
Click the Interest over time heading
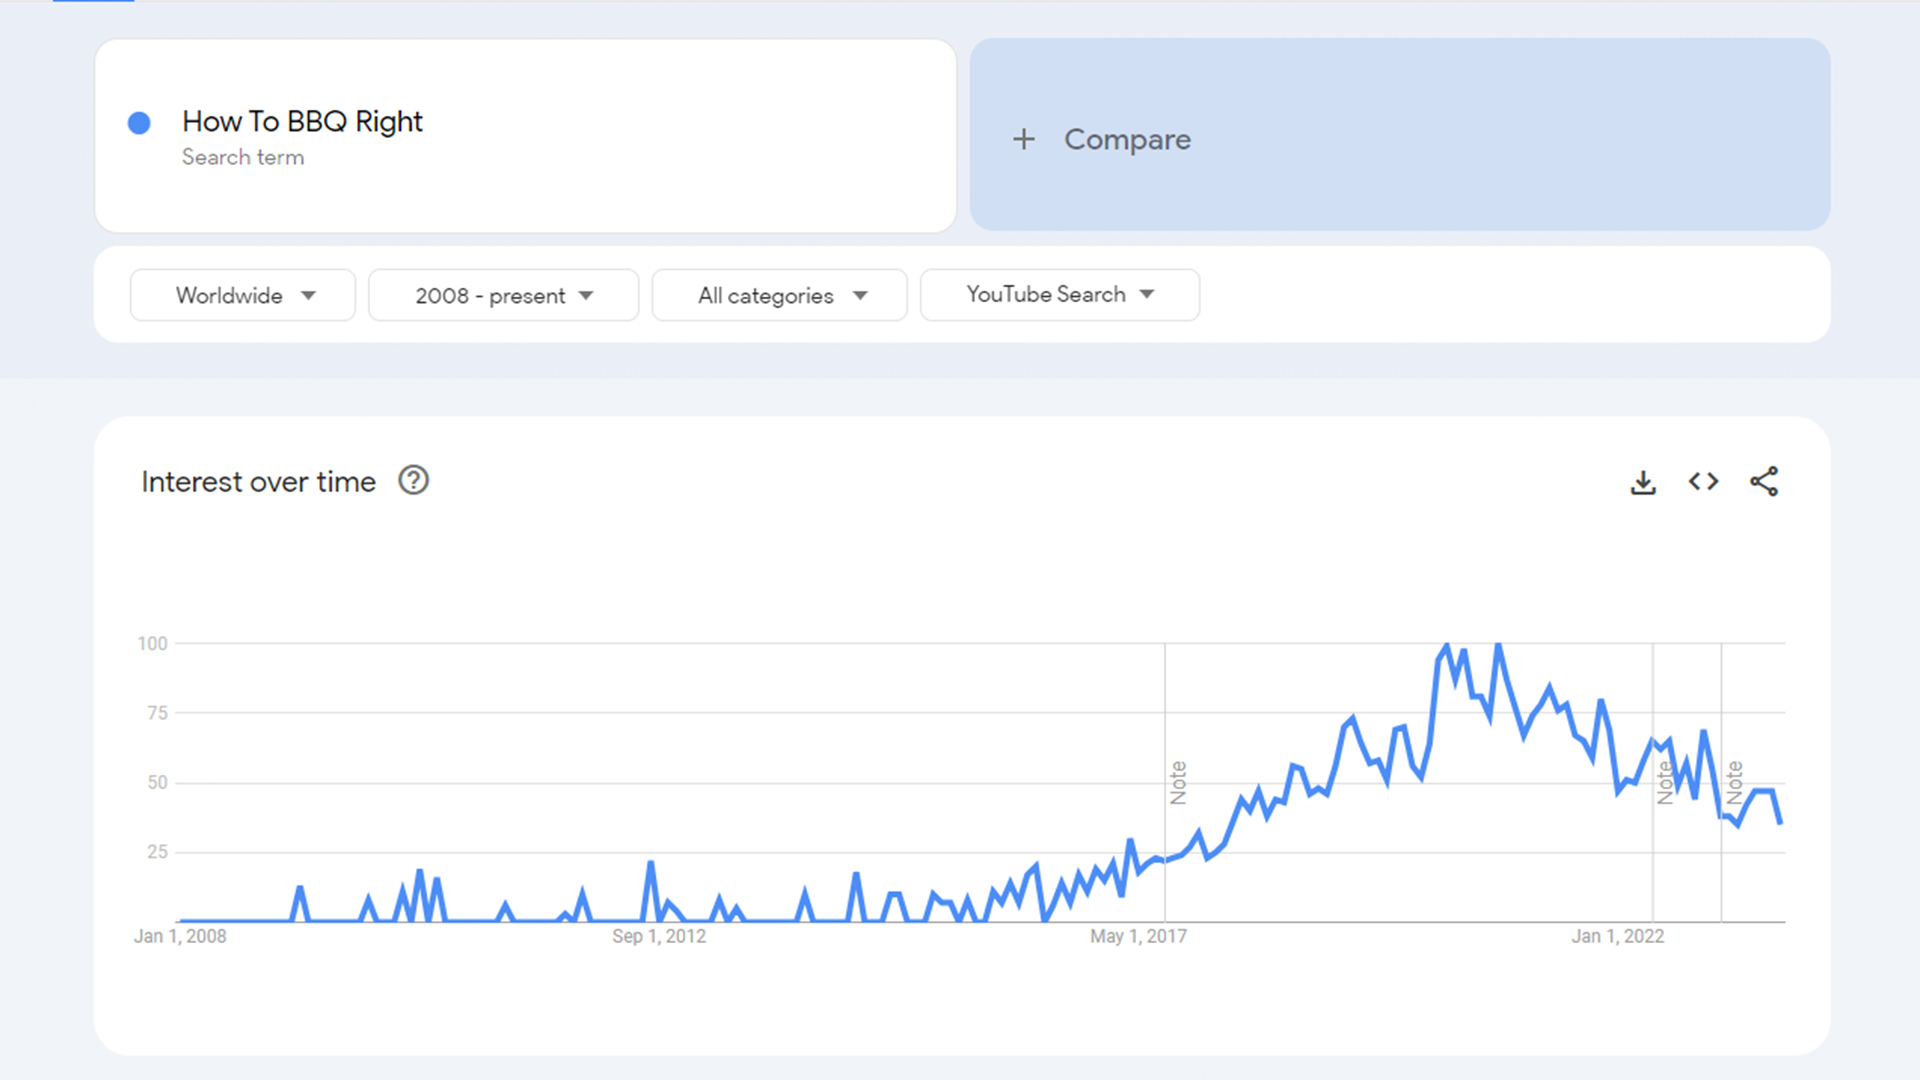point(258,482)
